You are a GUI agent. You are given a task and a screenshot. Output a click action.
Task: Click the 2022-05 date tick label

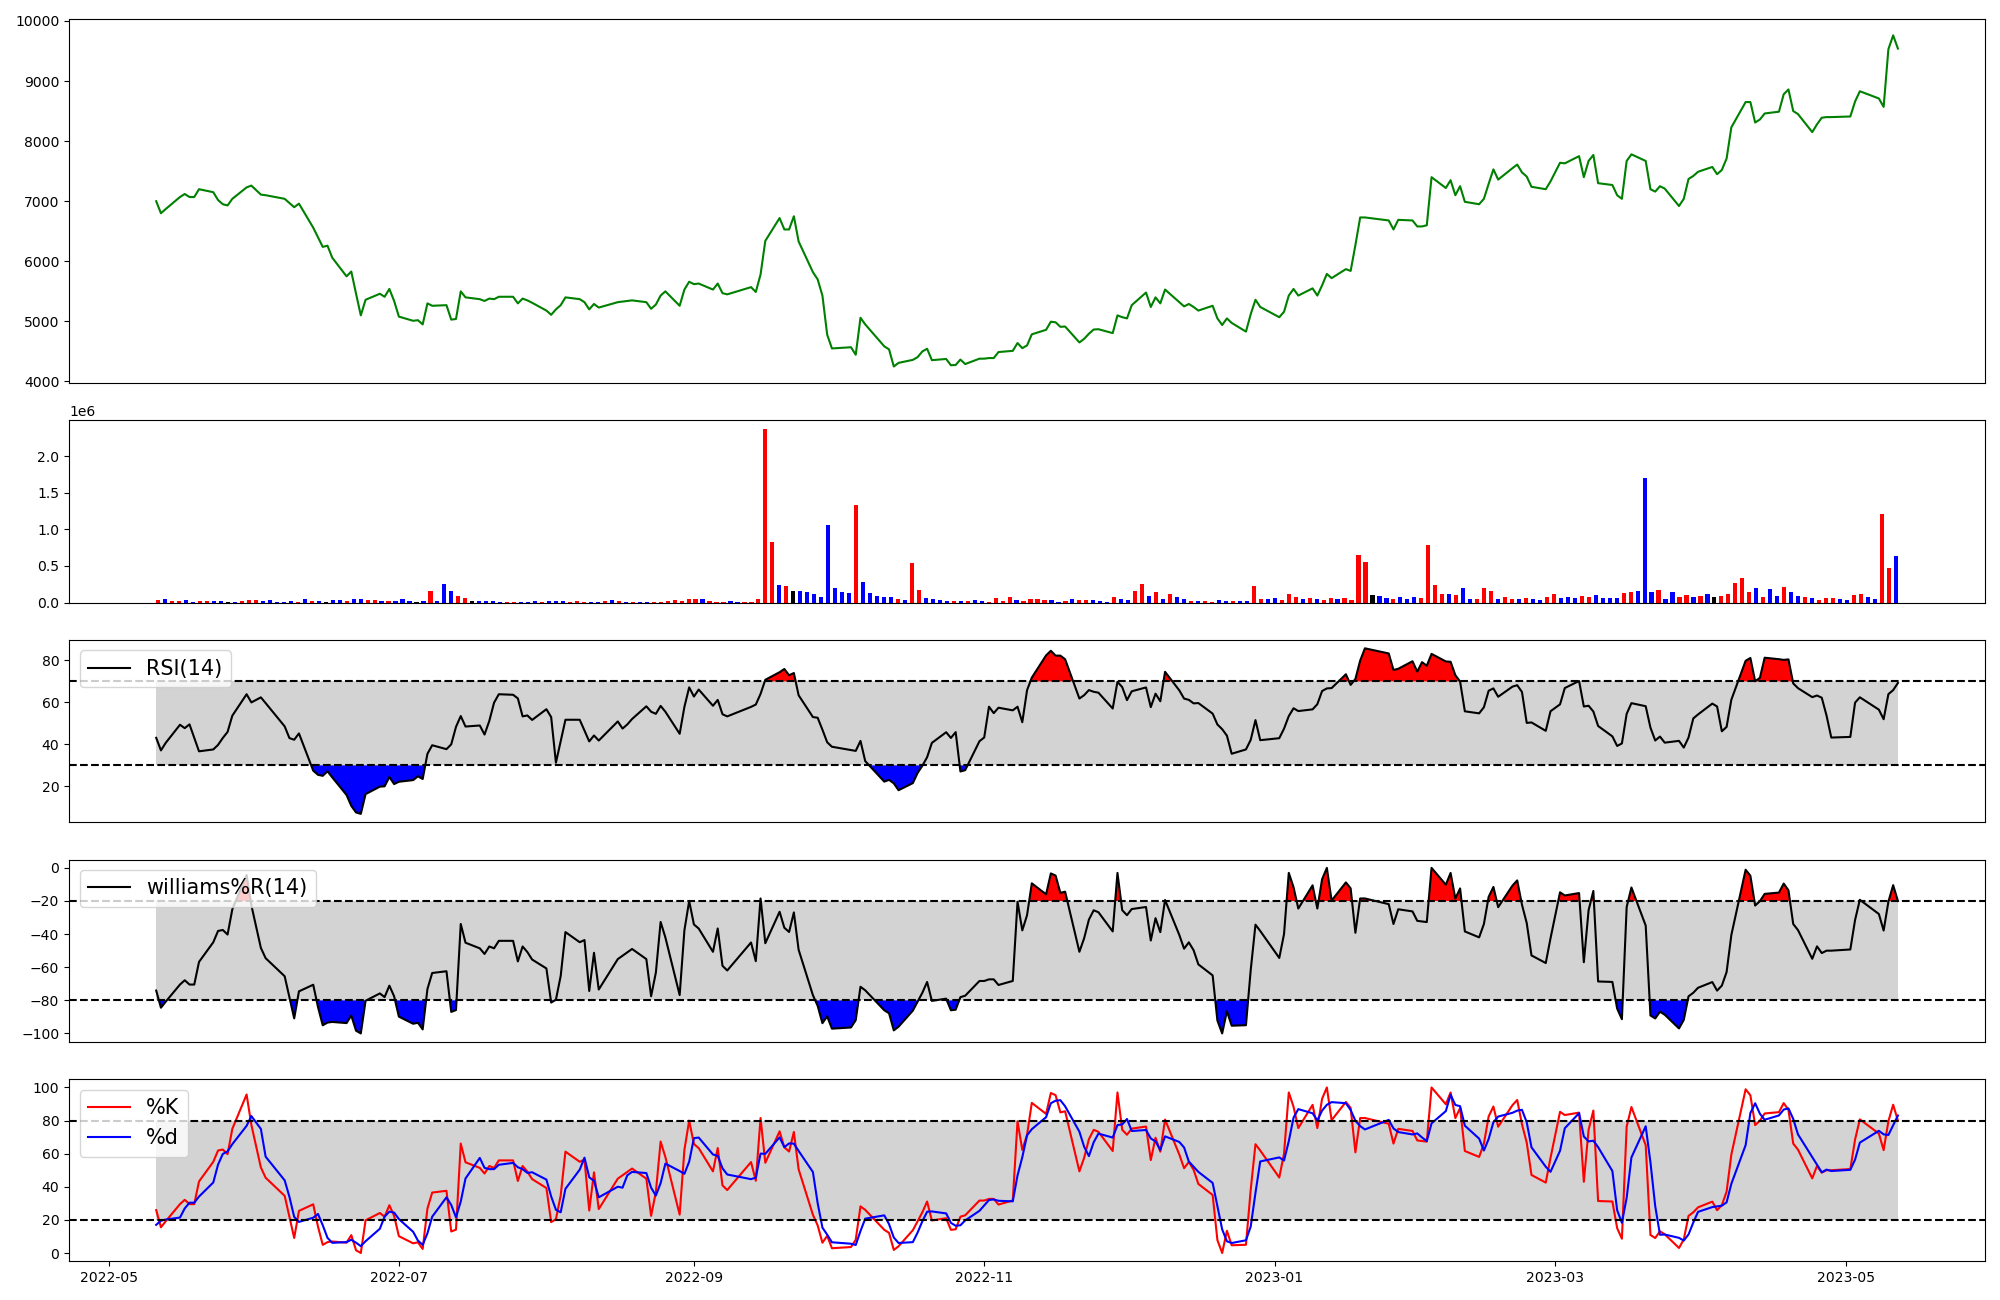tap(108, 1277)
